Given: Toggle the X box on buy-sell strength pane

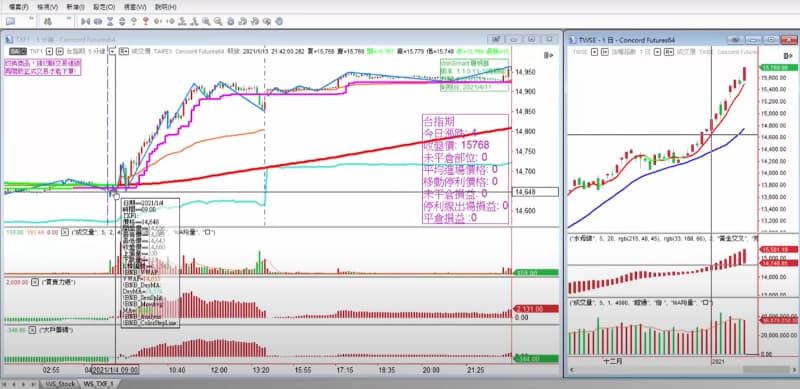Looking at the screenshot, I should (35, 281).
